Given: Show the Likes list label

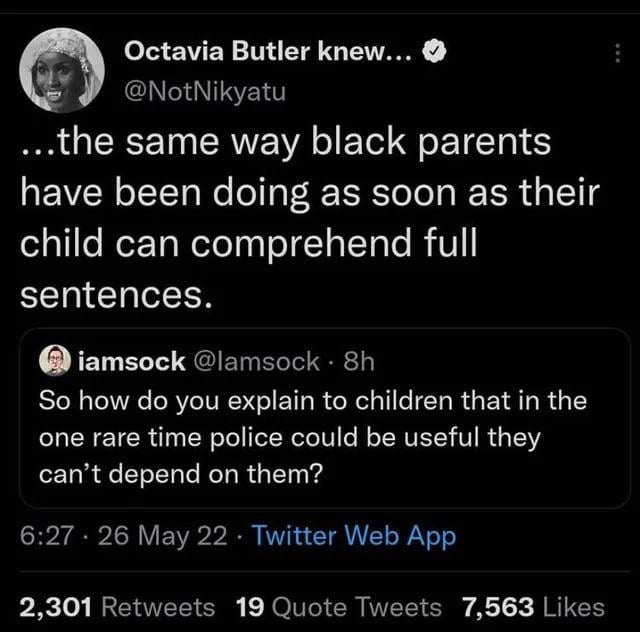Looking at the screenshot, I should [x=573, y=606].
